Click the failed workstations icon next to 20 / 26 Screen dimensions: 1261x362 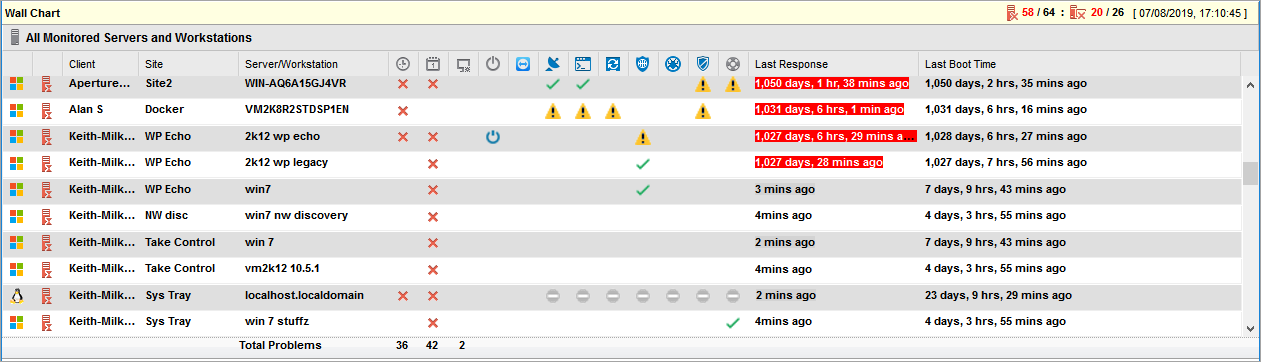click(1079, 13)
